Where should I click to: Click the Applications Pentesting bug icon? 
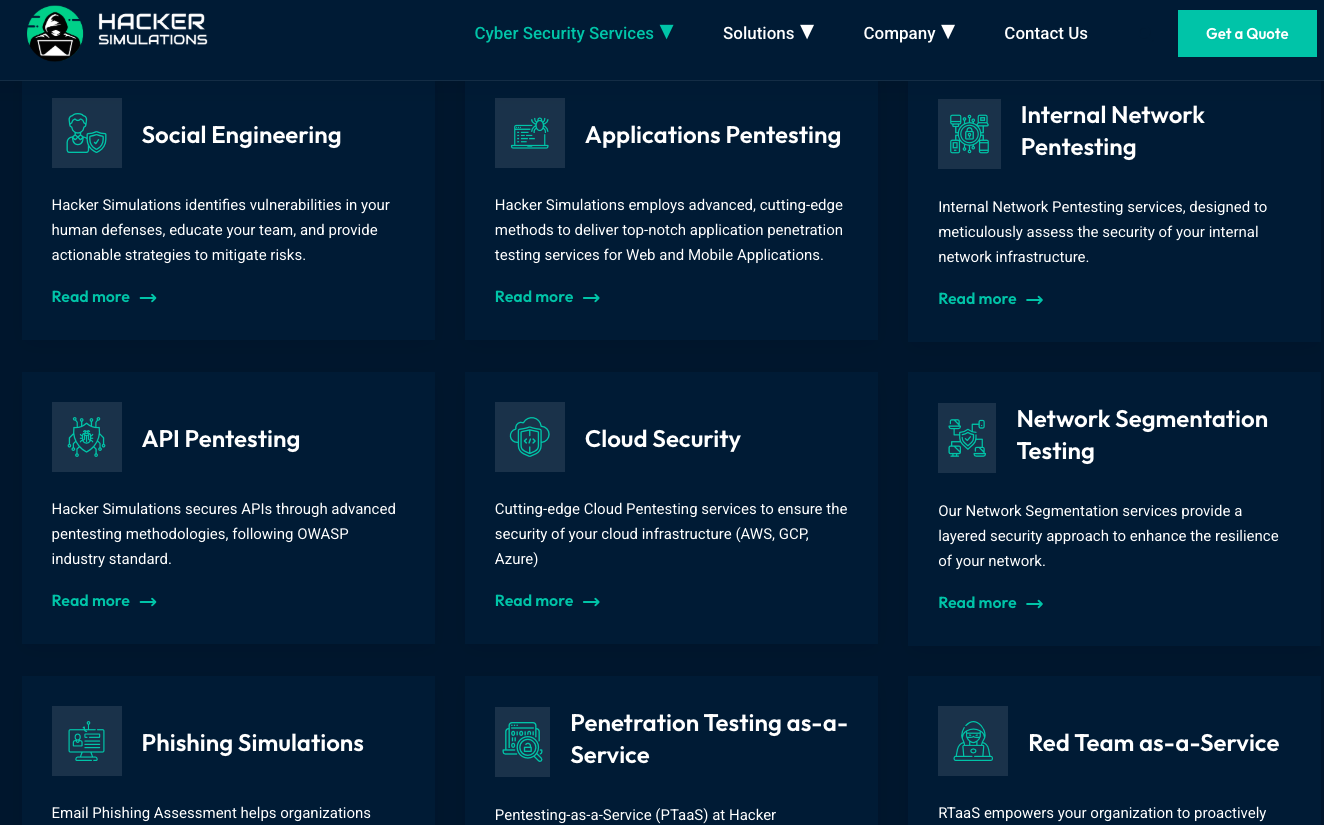pos(530,133)
